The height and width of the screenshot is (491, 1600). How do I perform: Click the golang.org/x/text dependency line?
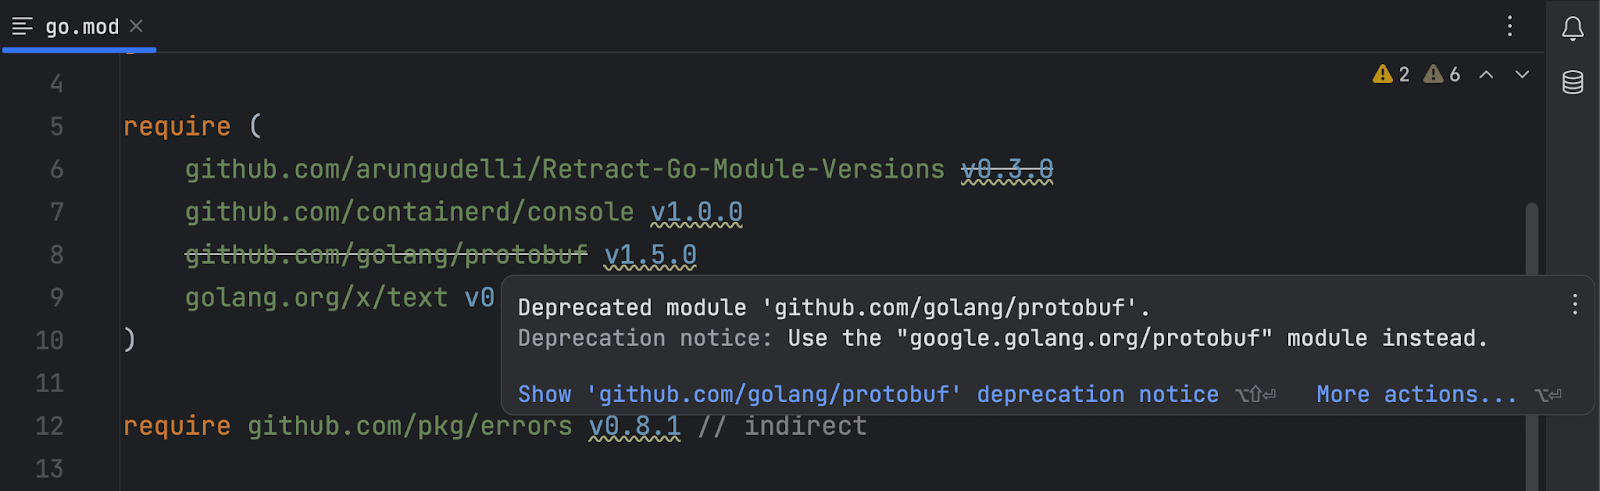[340, 298]
